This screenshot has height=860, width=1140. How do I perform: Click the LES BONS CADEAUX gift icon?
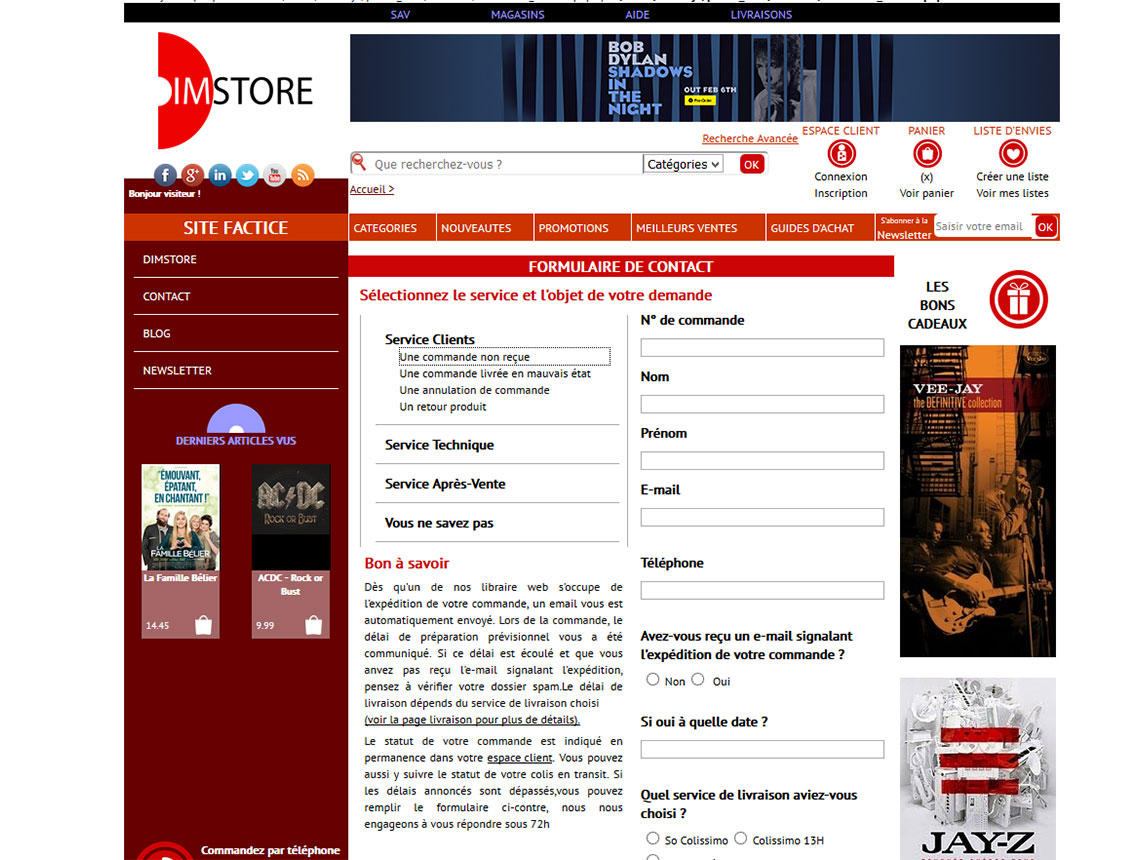pyautogui.click(x=1018, y=299)
